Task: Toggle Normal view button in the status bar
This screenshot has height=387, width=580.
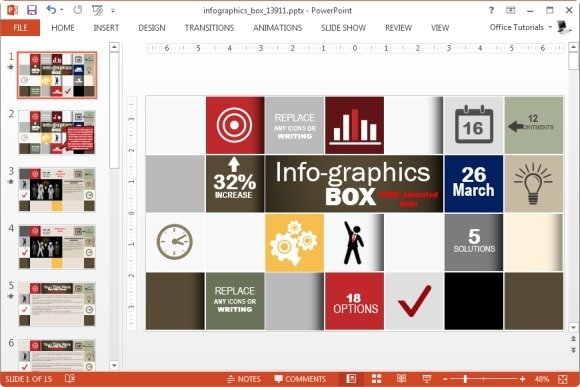Action: (351, 378)
